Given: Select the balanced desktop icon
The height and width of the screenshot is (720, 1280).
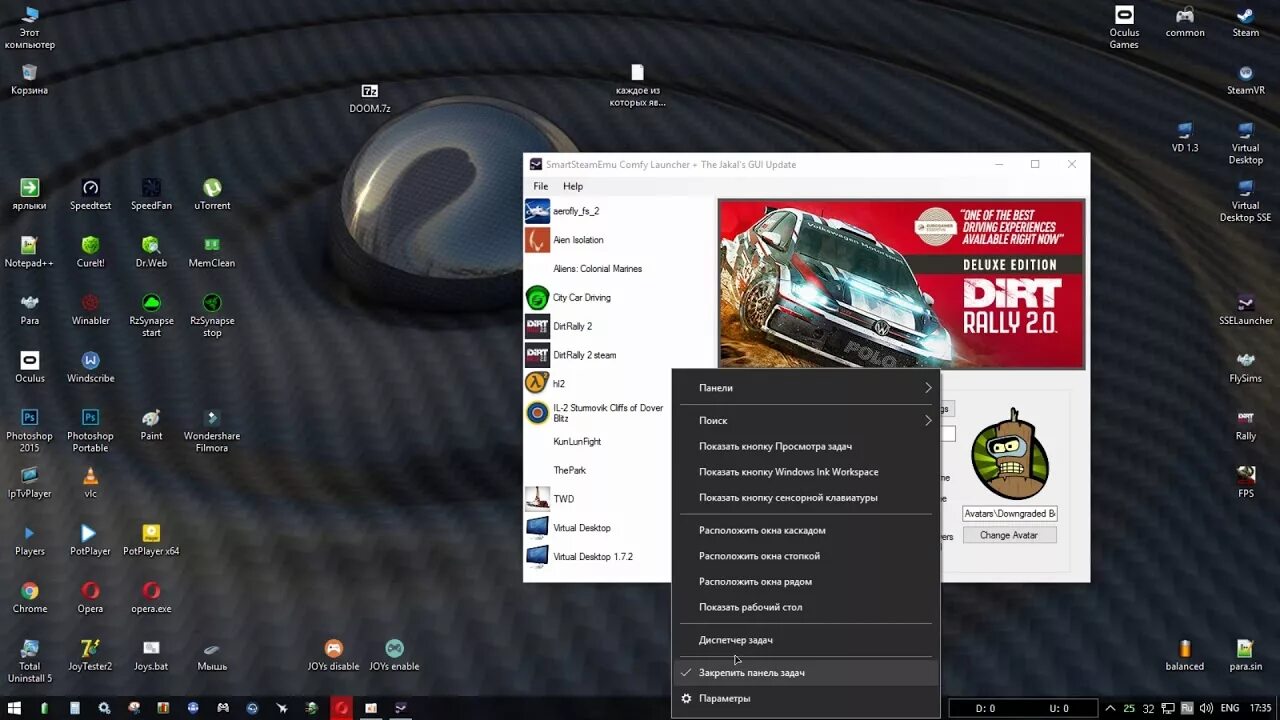Looking at the screenshot, I should click(1185, 655).
